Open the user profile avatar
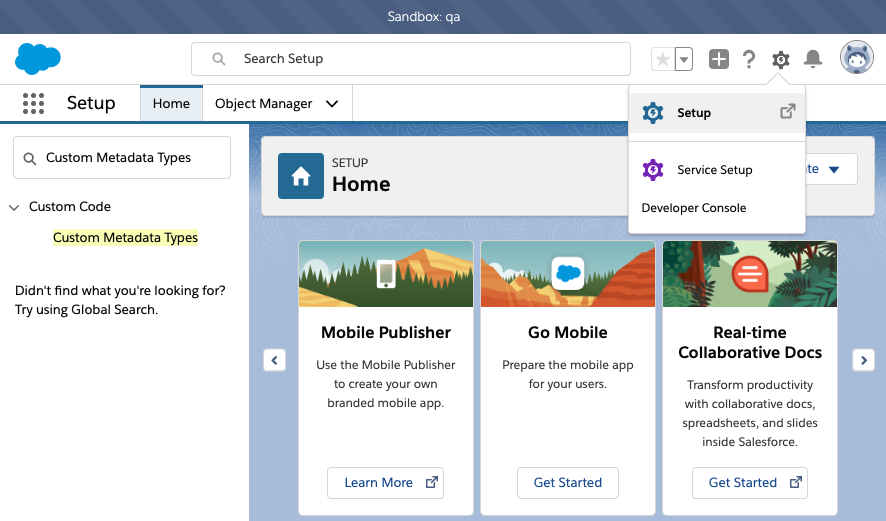The width and height of the screenshot is (886, 521). tap(857, 58)
